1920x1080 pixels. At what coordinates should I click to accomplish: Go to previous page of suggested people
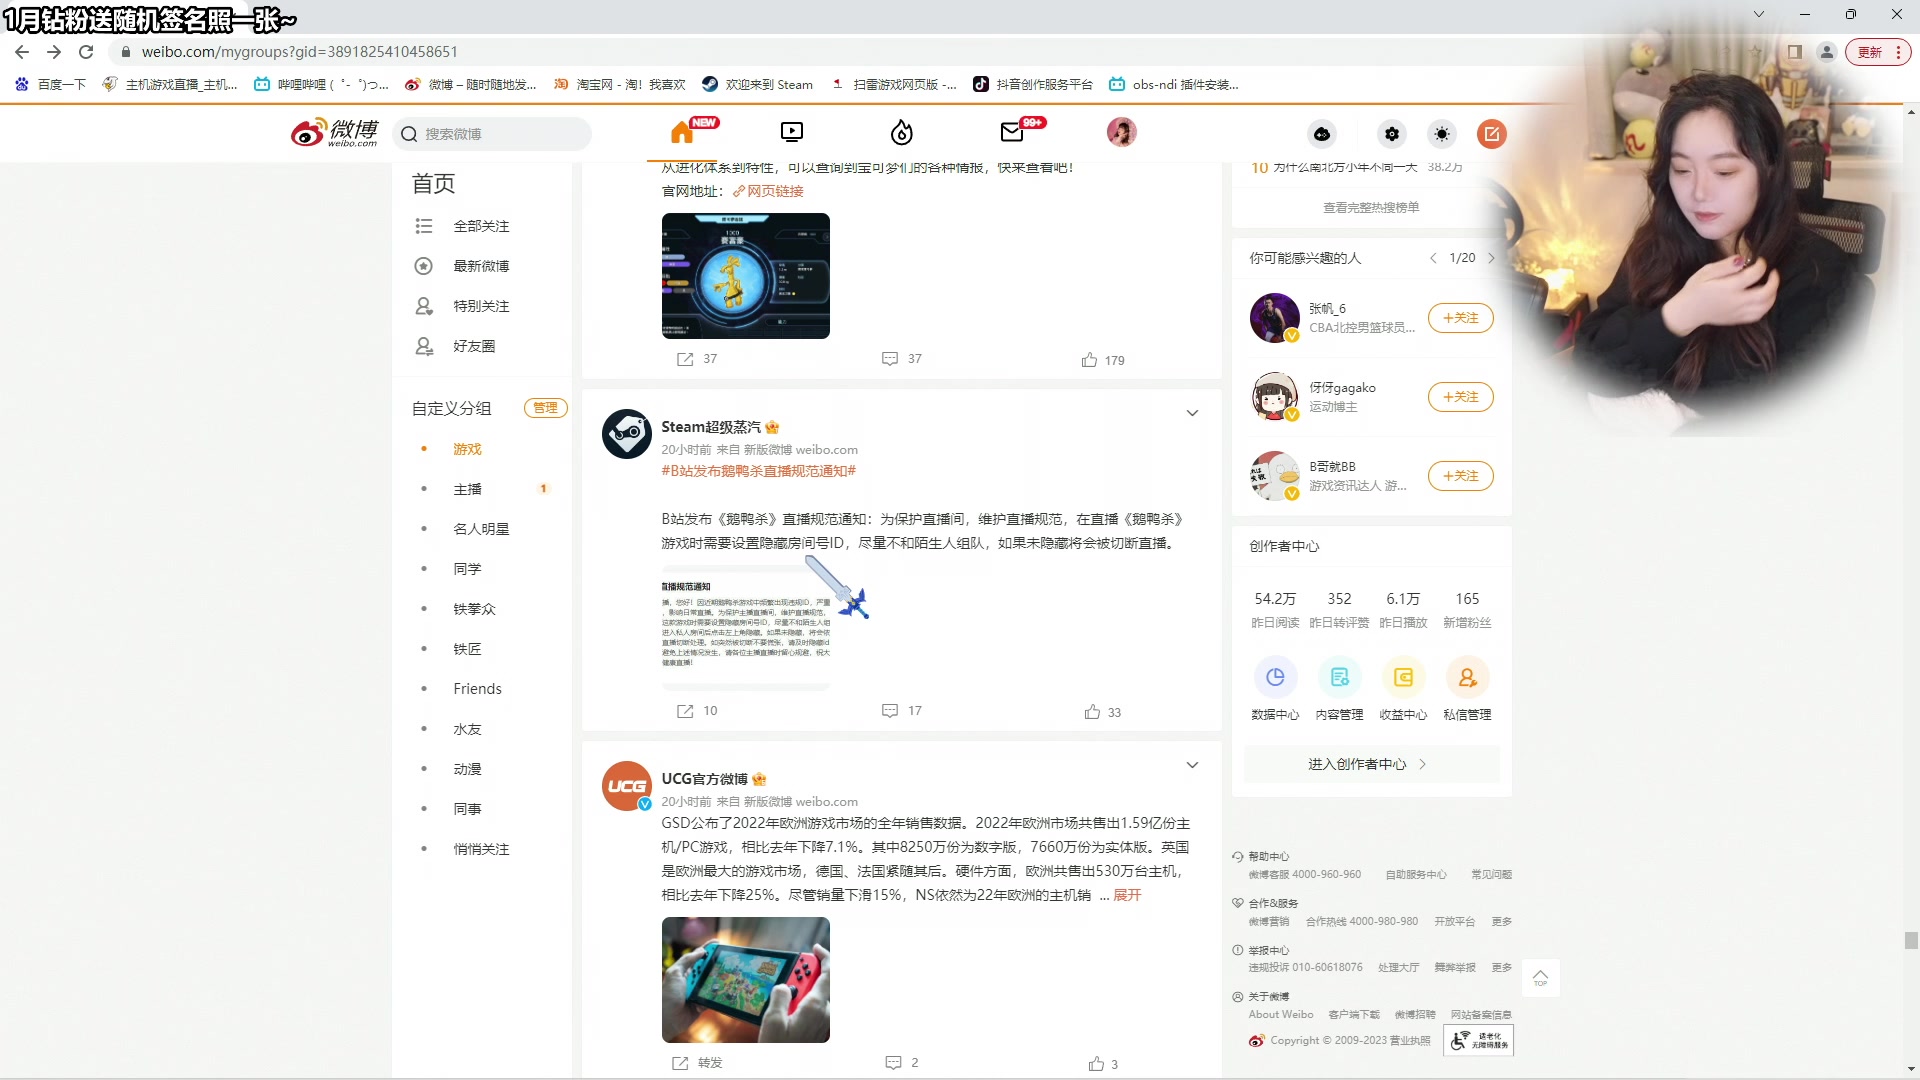pos(1433,258)
